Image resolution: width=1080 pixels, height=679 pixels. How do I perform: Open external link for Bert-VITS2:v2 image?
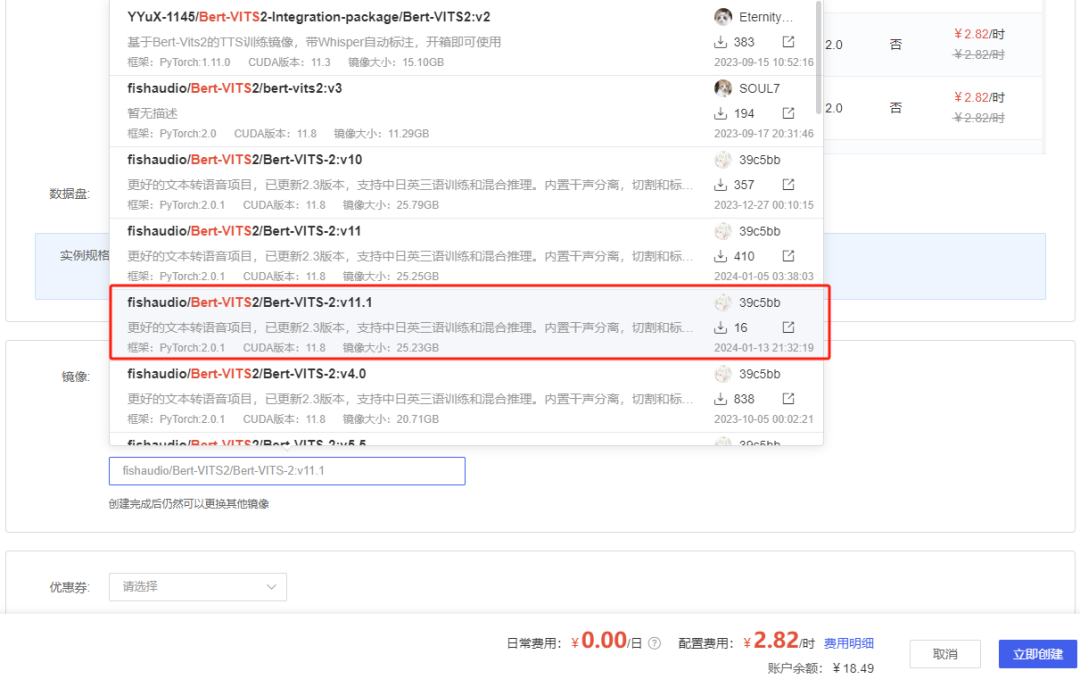pos(789,42)
